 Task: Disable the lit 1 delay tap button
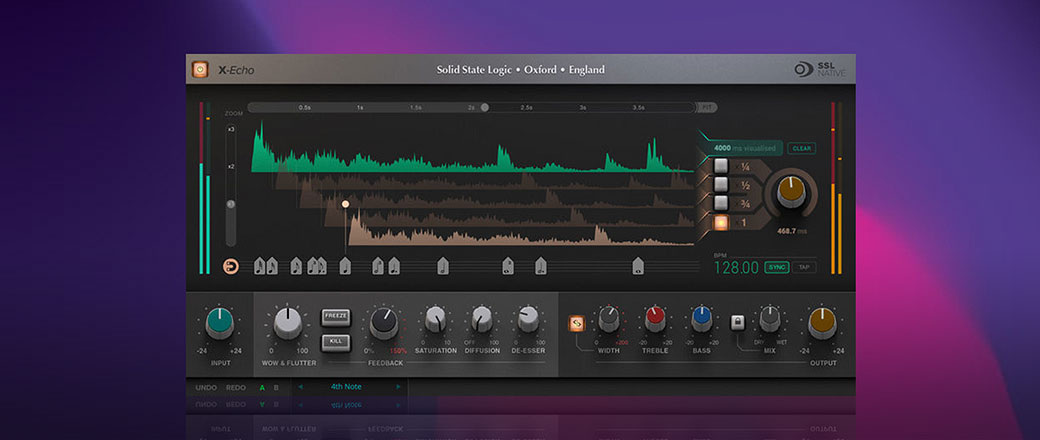(x=721, y=222)
